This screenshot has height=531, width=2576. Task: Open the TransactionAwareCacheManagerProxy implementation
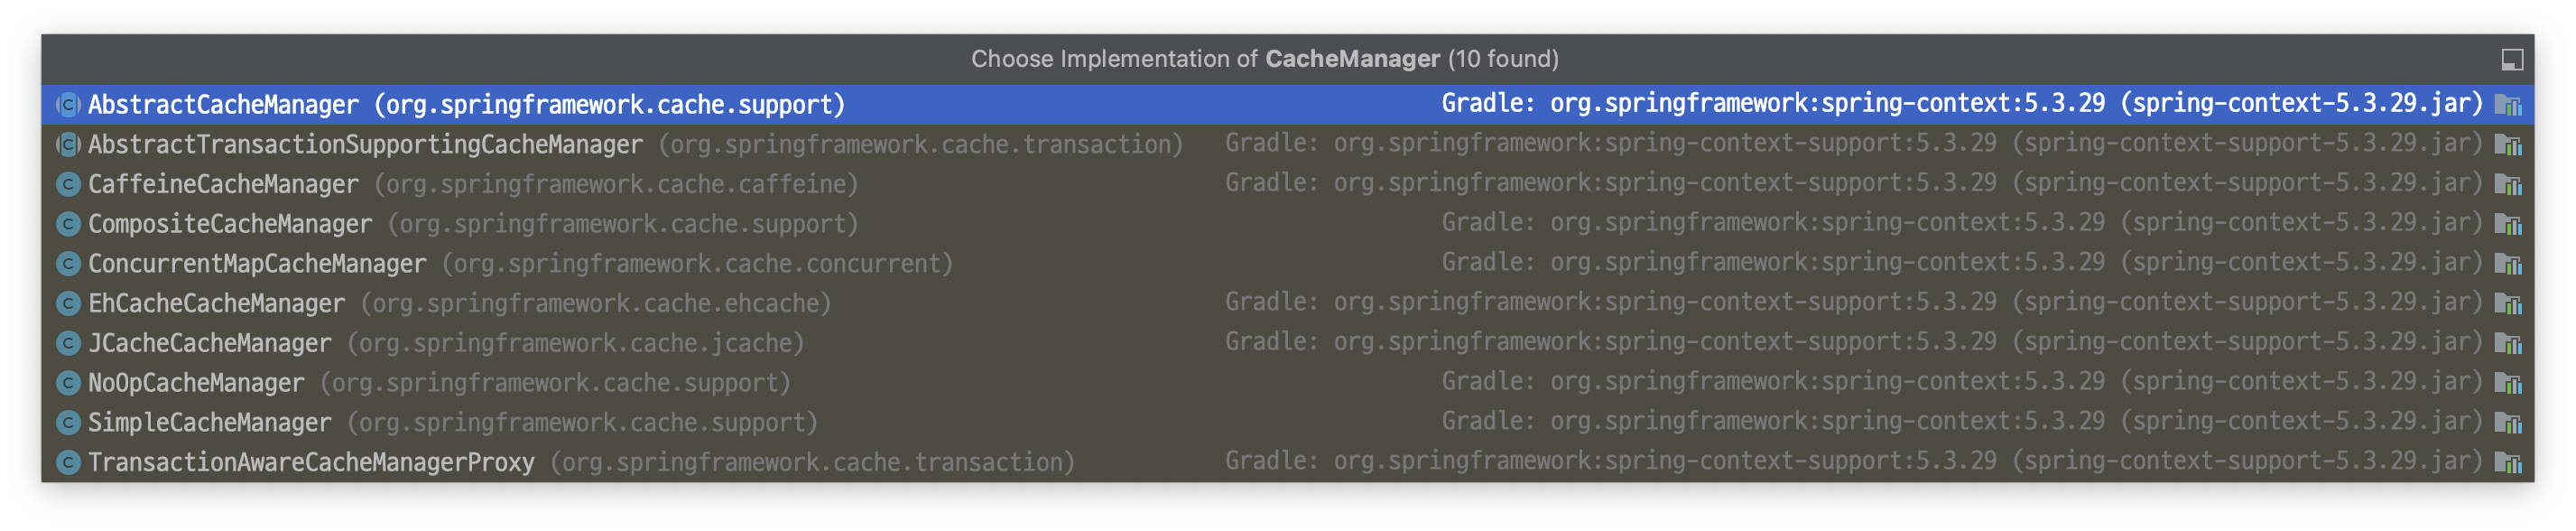(x=1287, y=462)
